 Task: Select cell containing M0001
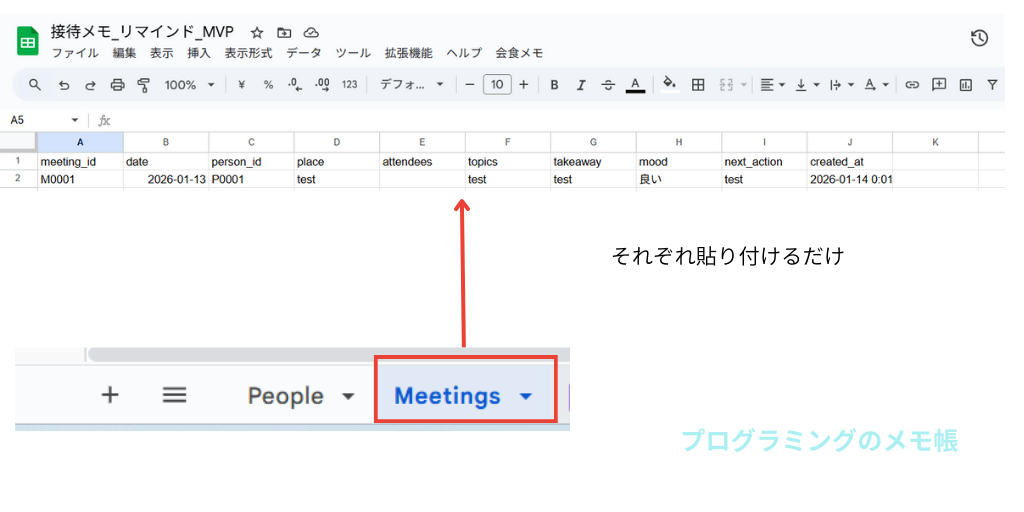pos(80,180)
